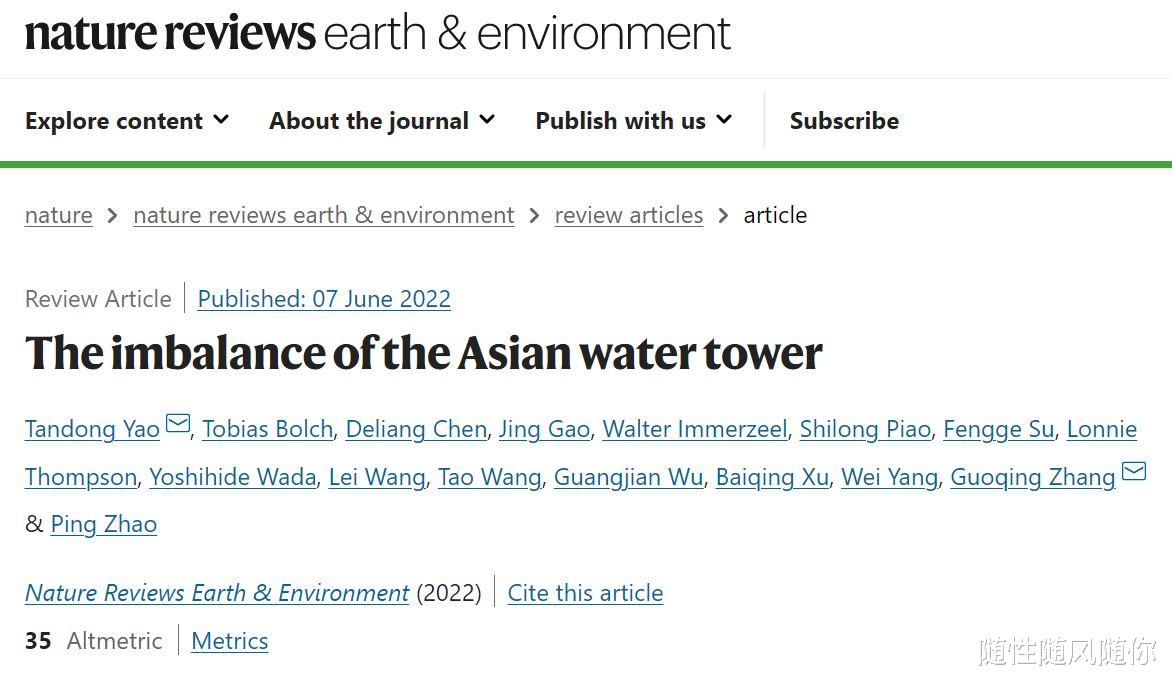Open Walter Immerzeel author link
The height and width of the screenshot is (686, 1172).
(x=695, y=429)
